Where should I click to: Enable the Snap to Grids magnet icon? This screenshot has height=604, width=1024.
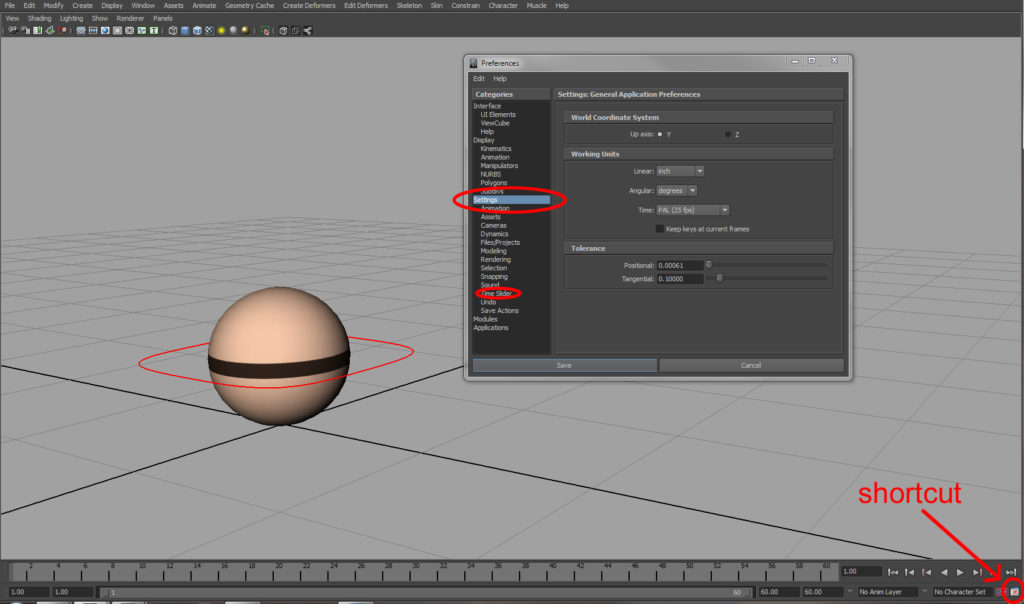(x=81, y=29)
